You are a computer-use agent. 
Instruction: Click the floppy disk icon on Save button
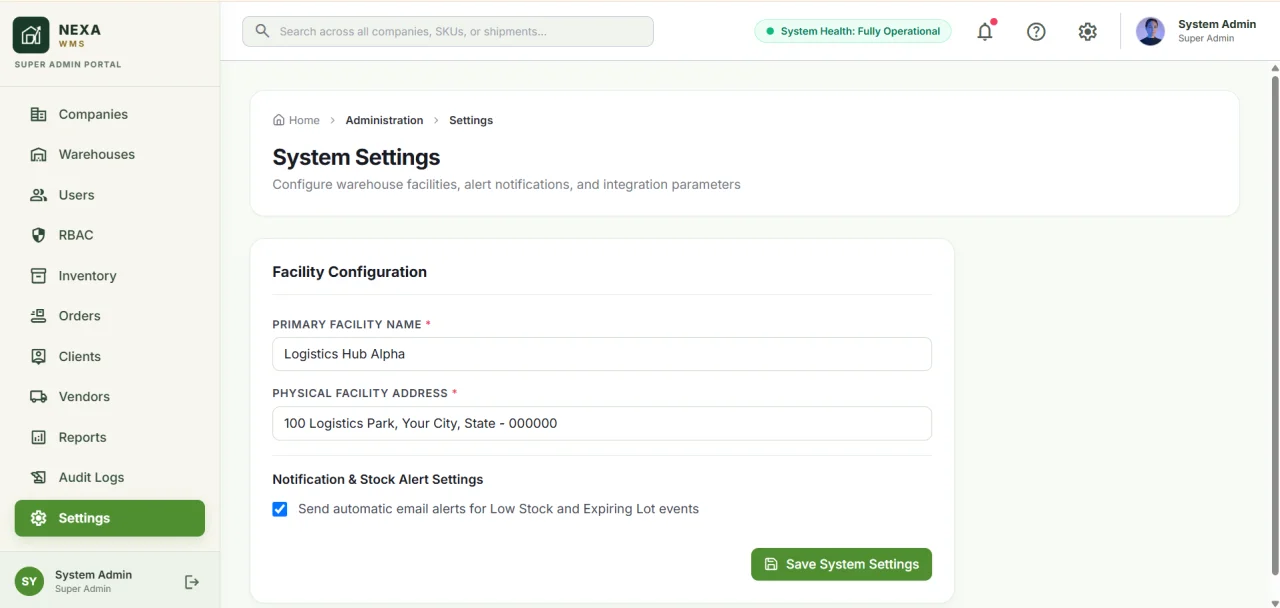coord(771,564)
